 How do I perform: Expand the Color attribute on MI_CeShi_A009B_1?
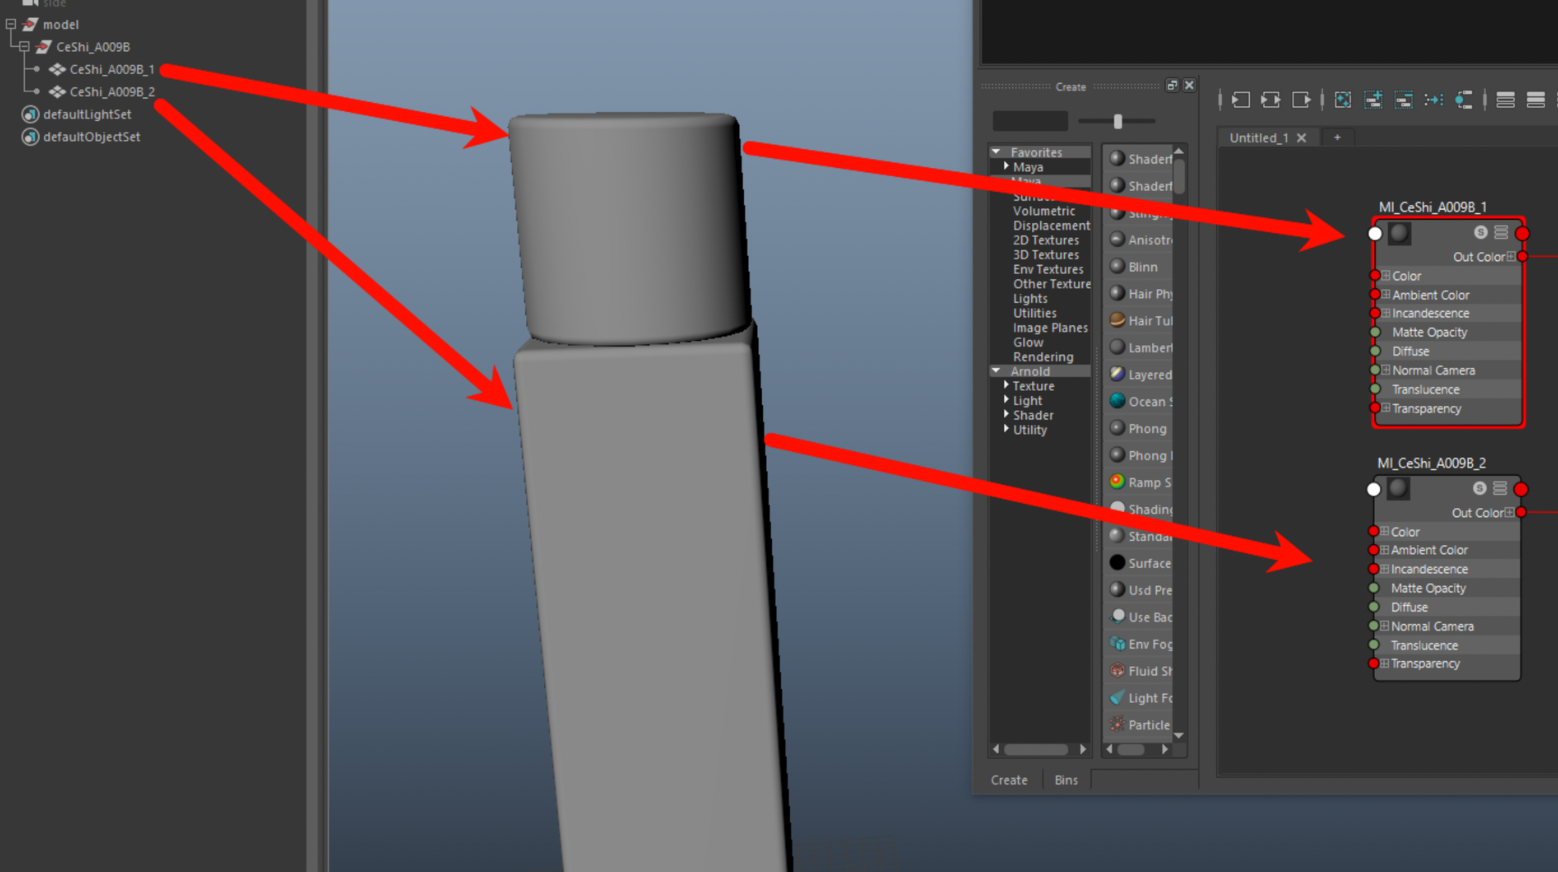pyautogui.click(x=1386, y=276)
